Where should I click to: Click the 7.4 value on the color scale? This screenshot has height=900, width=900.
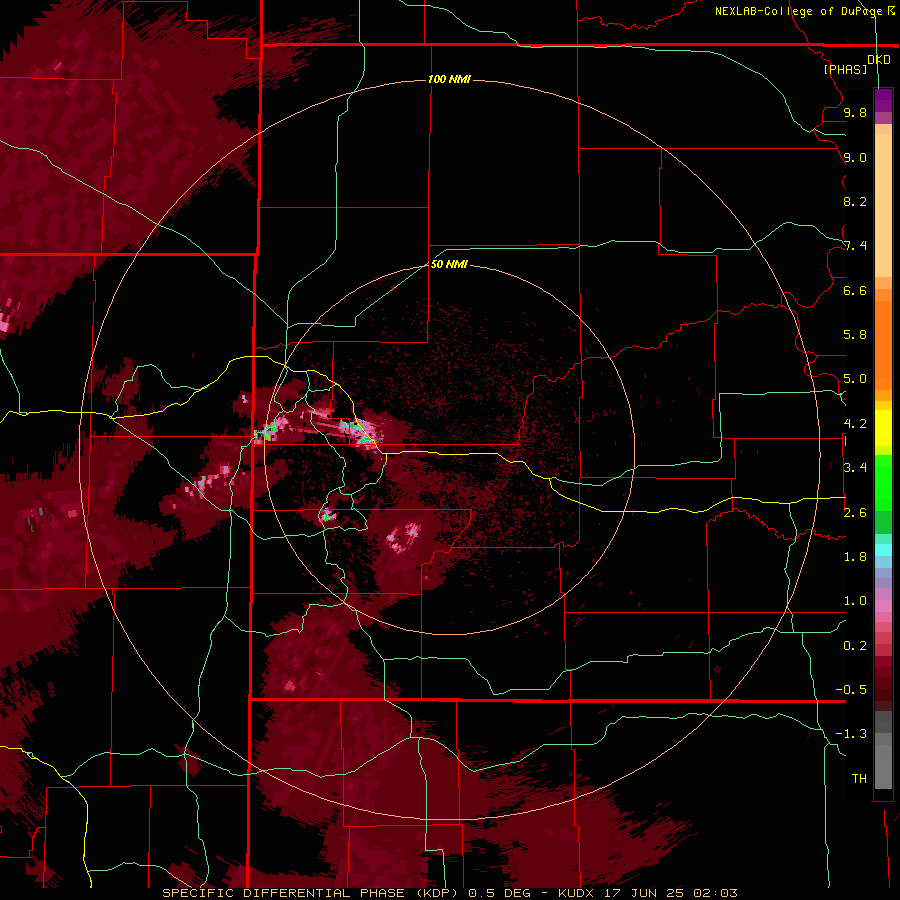(x=855, y=246)
